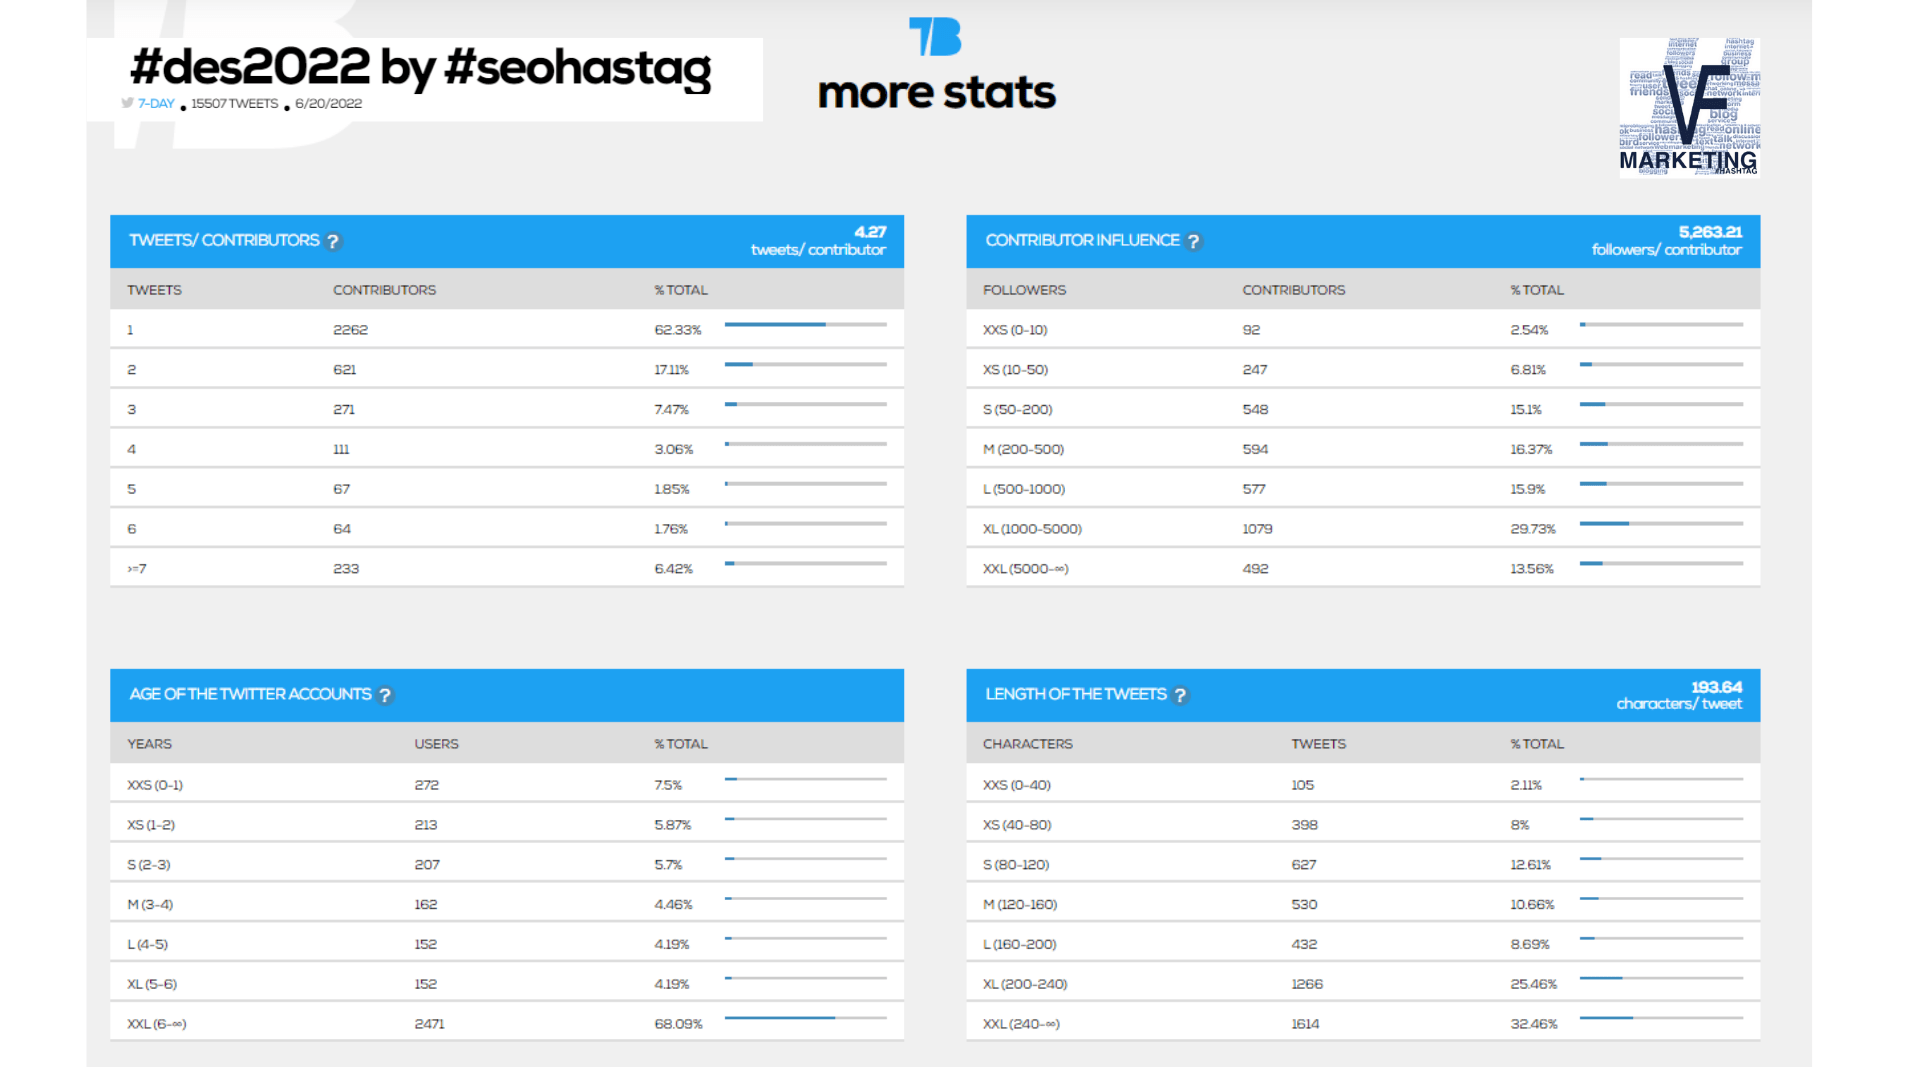Select the S (80-120) characters row label
The height and width of the screenshot is (1080, 1920).
1016,865
